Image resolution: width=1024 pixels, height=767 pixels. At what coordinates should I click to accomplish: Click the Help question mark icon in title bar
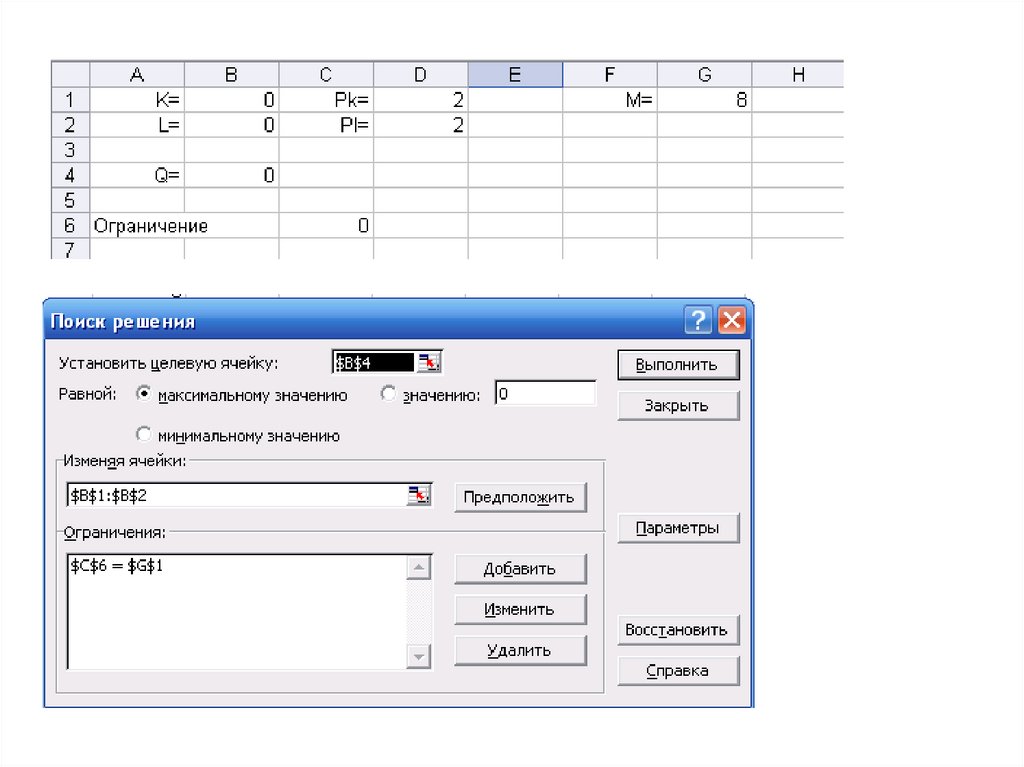tap(698, 321)
